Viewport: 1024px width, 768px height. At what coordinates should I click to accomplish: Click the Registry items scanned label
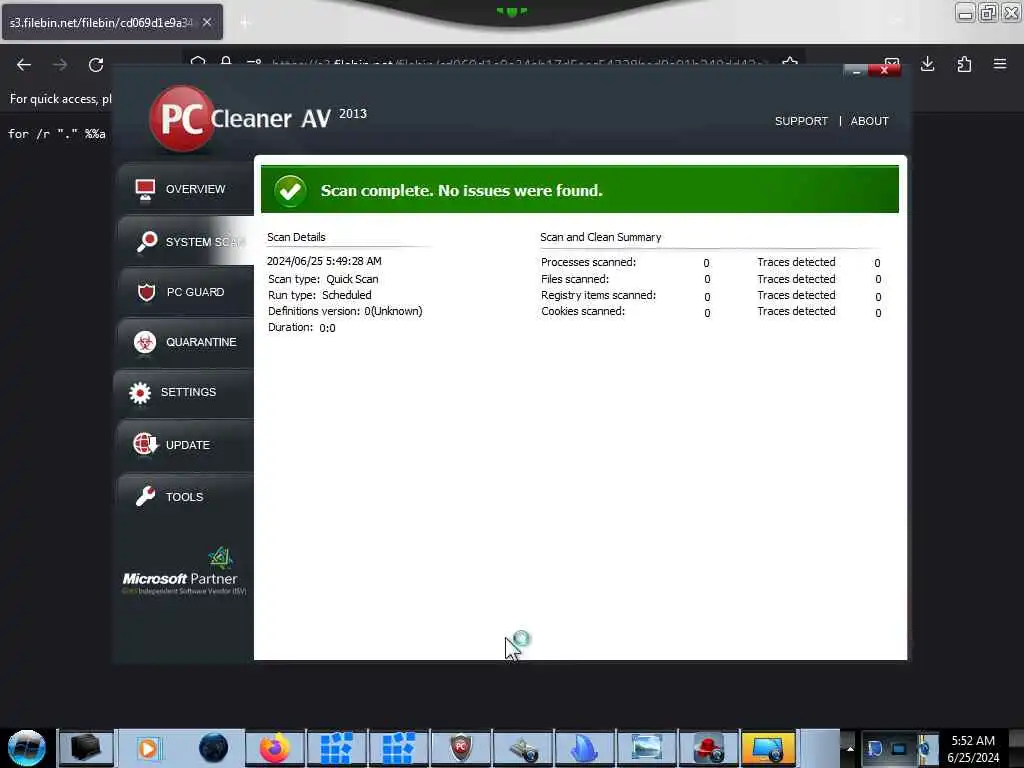pyautogui.click(x=598, y=295)
